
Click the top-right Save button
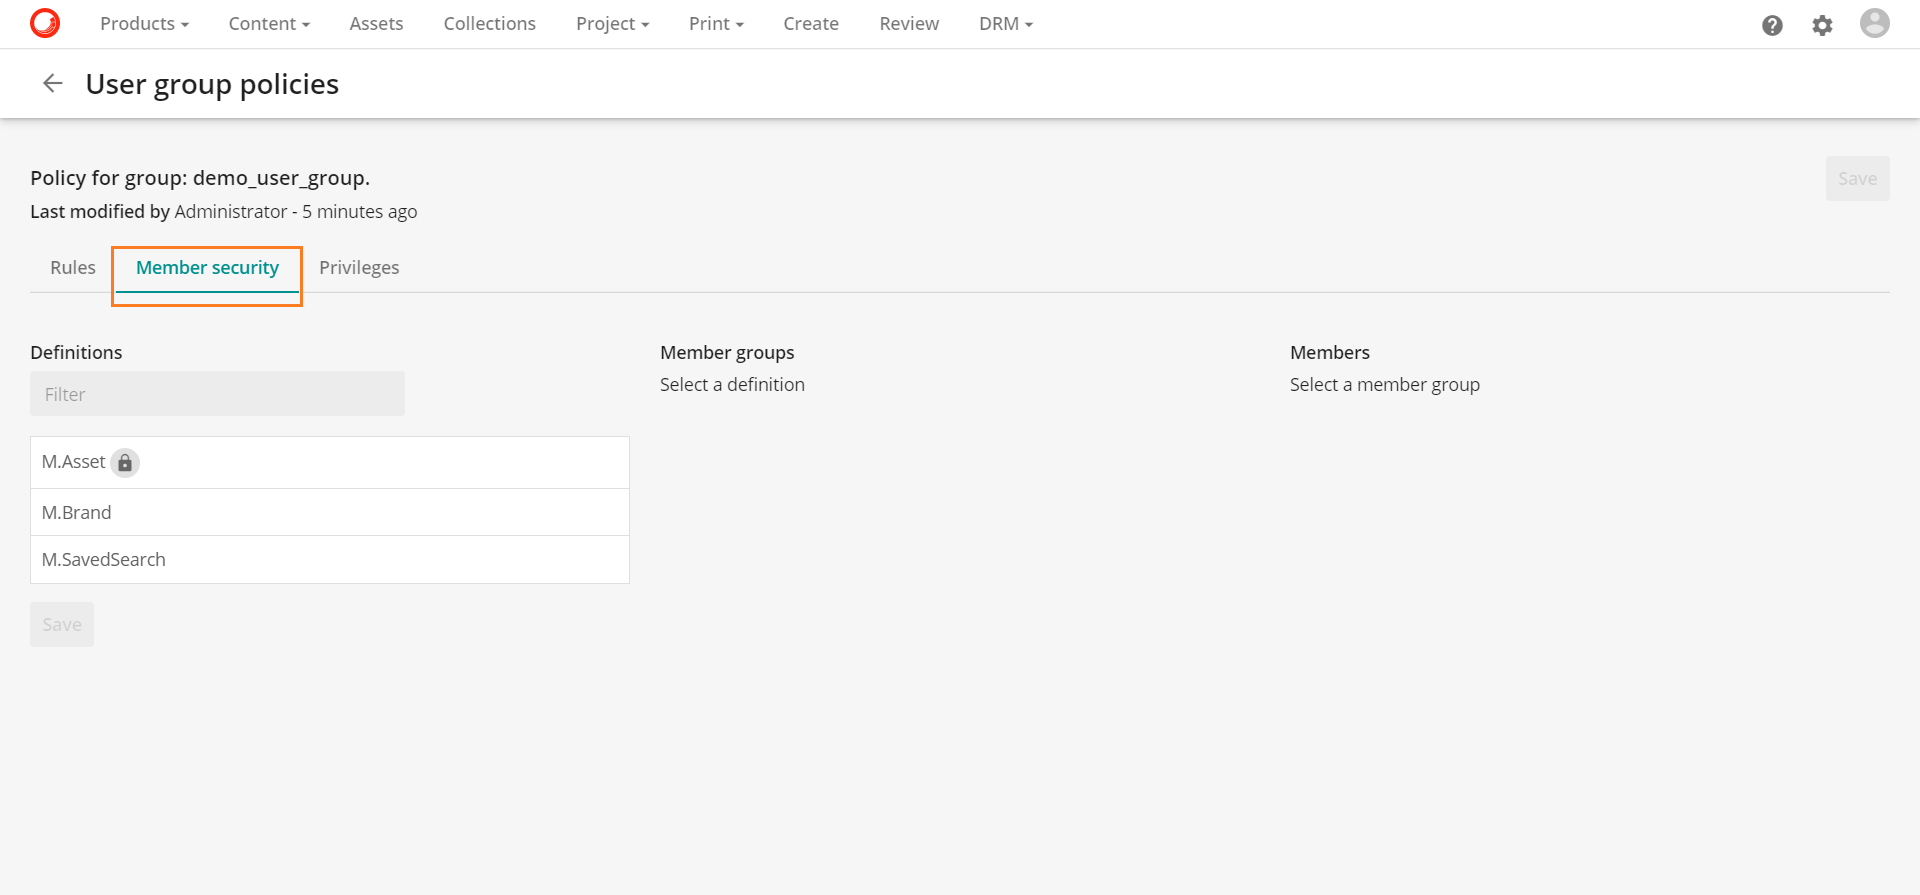click(1857, 179)
